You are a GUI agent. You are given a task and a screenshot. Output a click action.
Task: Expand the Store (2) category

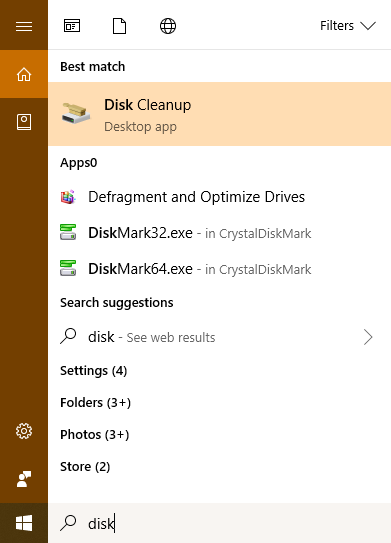[x=85, y=466]
